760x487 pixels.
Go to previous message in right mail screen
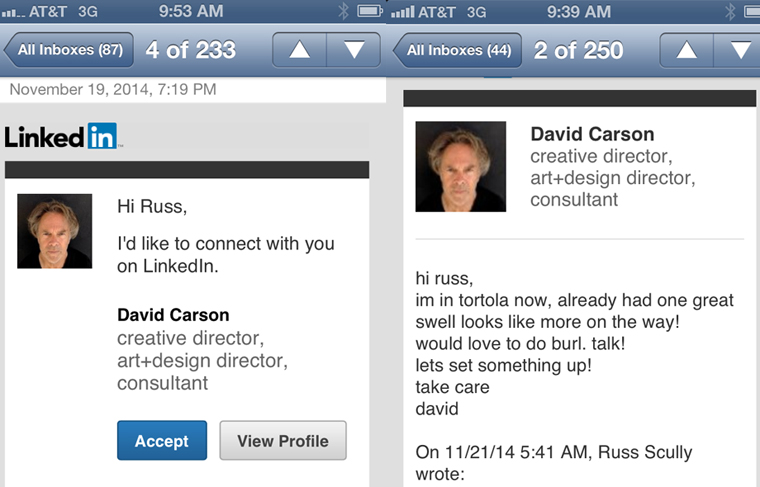[x=686, y=50]
